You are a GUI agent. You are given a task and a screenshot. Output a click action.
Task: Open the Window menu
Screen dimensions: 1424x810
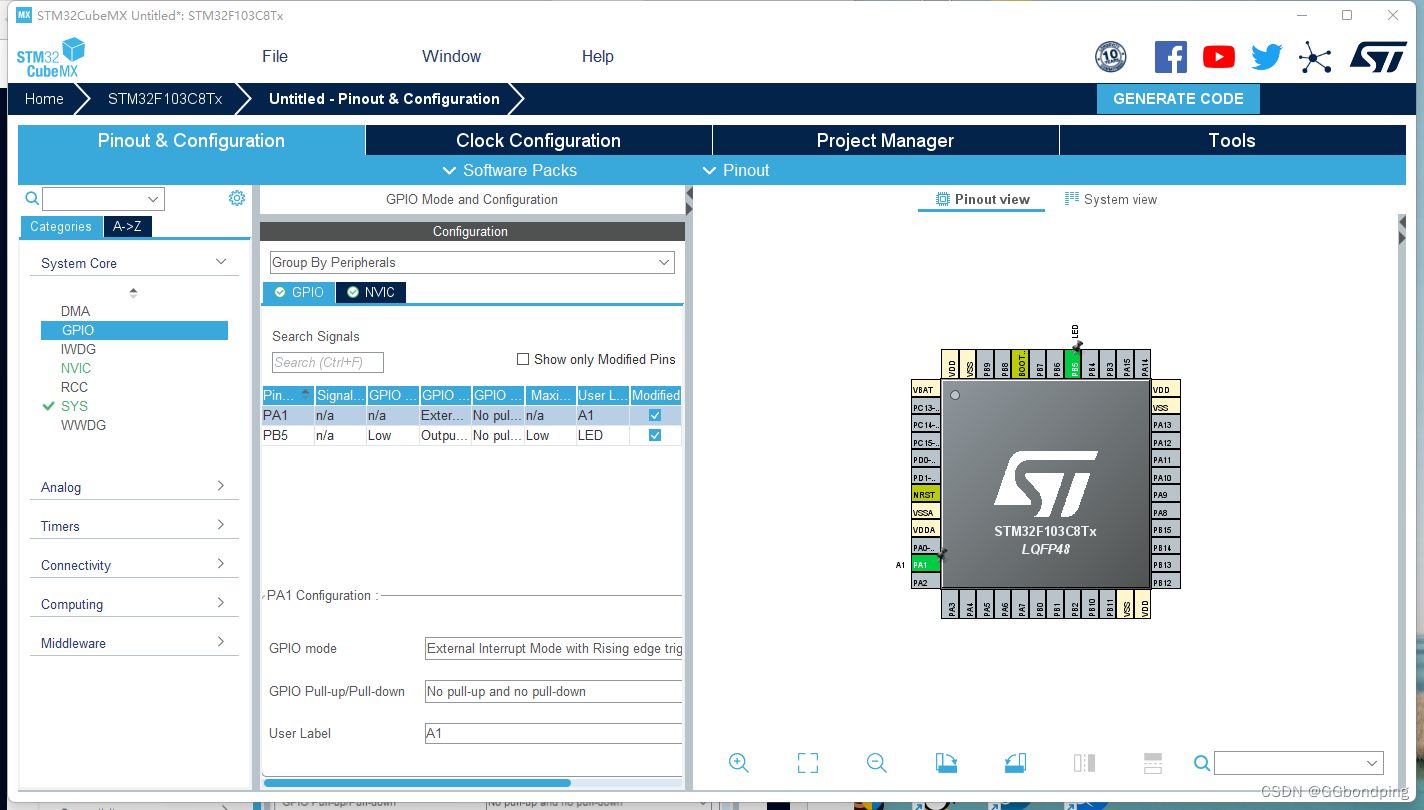pyautogui.click(x=451, y=56)
